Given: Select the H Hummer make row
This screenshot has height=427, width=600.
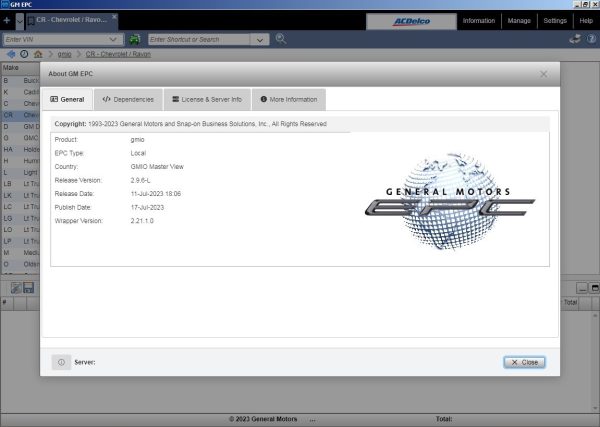Looking at the screenshot, I should [21, 161].
